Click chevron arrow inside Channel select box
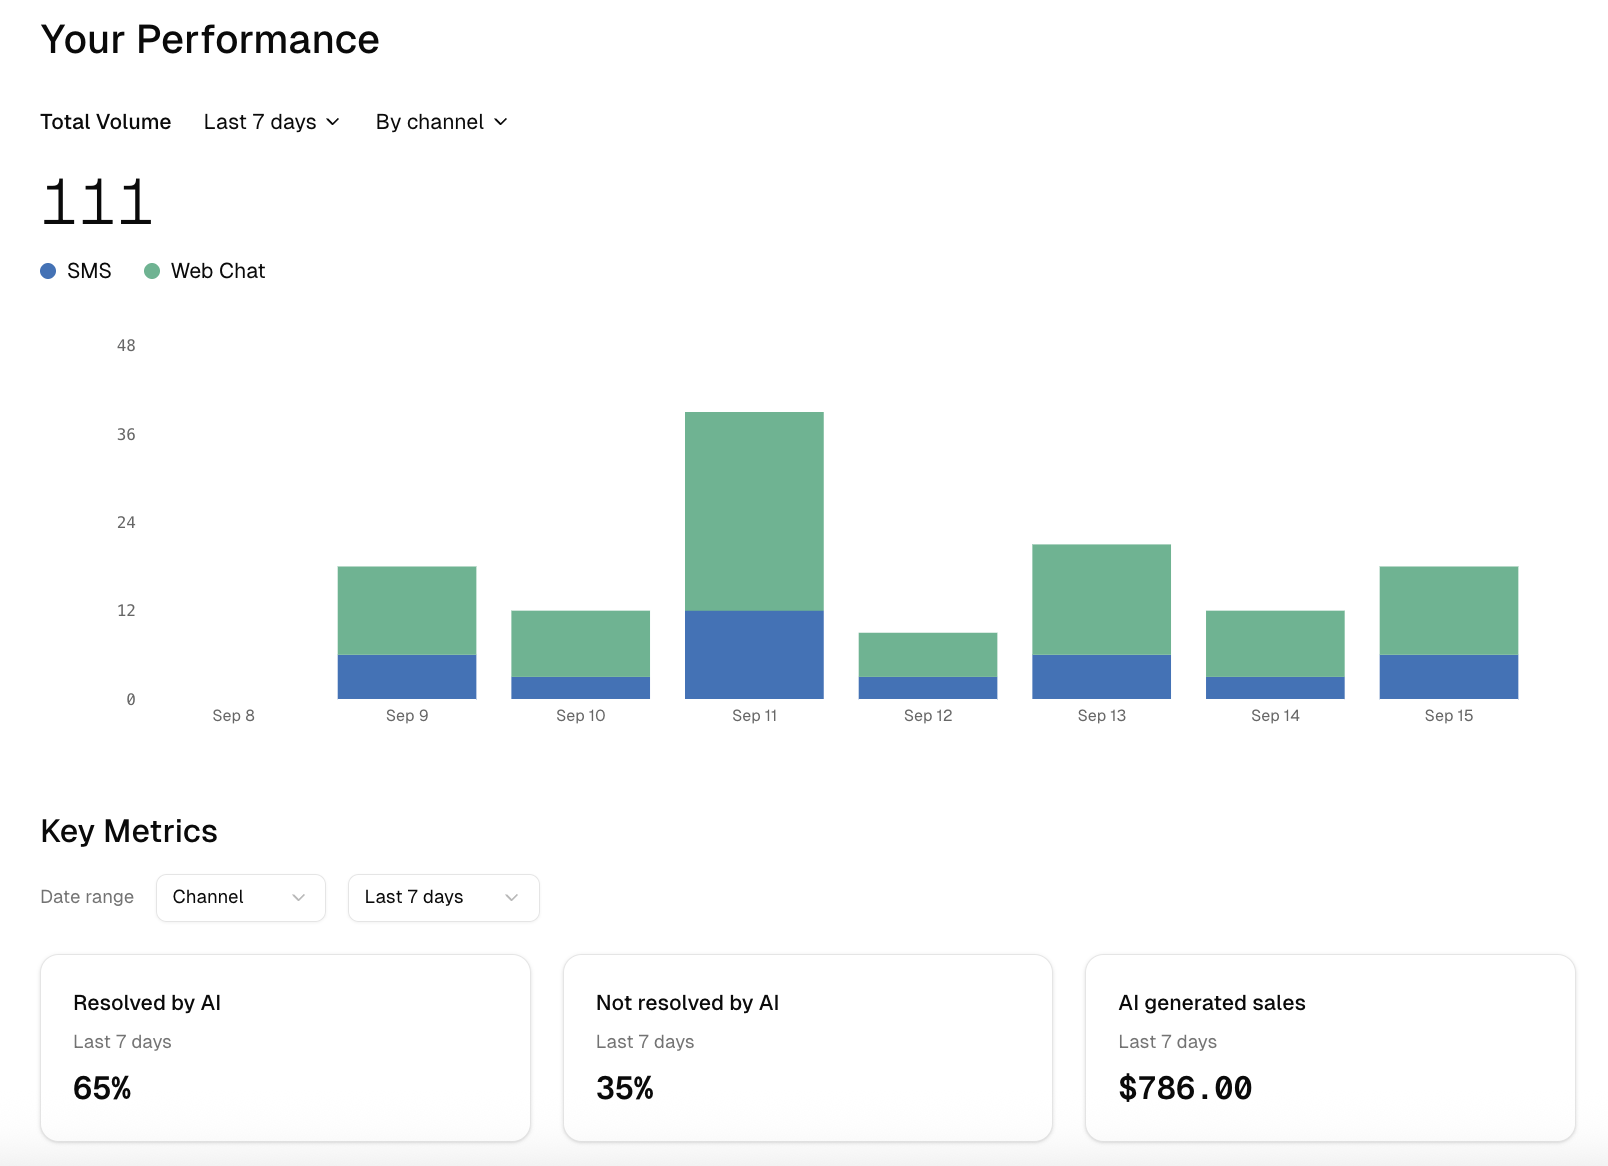The image size is (1608, 1166). tap(298, 897)
